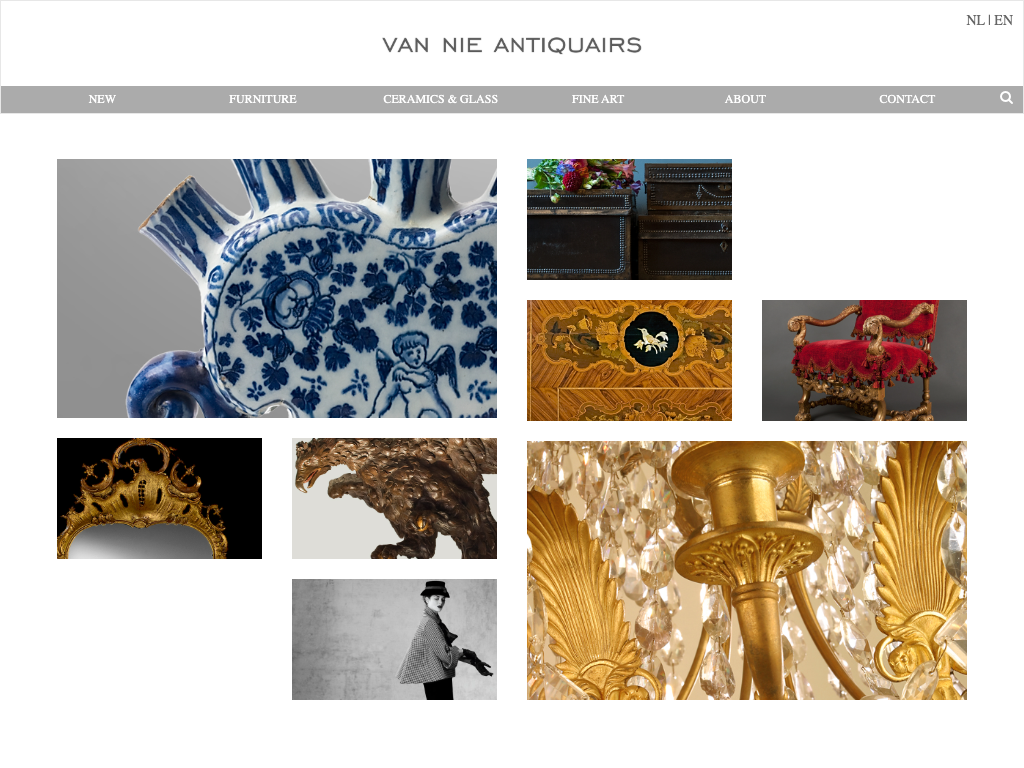Screen dimensions: 1024x768
Task: Open the FURNITURE menu item
Action: coord(263,99)
